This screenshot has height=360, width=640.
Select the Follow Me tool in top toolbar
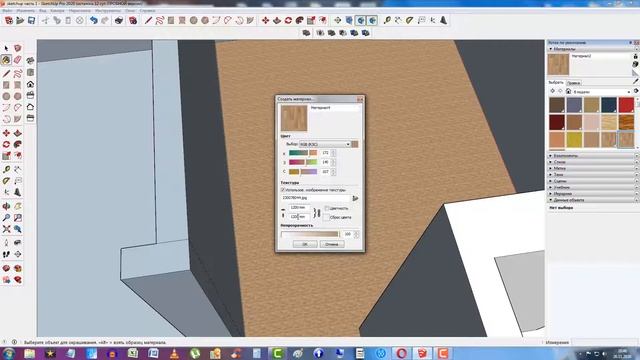coord(300,20)
